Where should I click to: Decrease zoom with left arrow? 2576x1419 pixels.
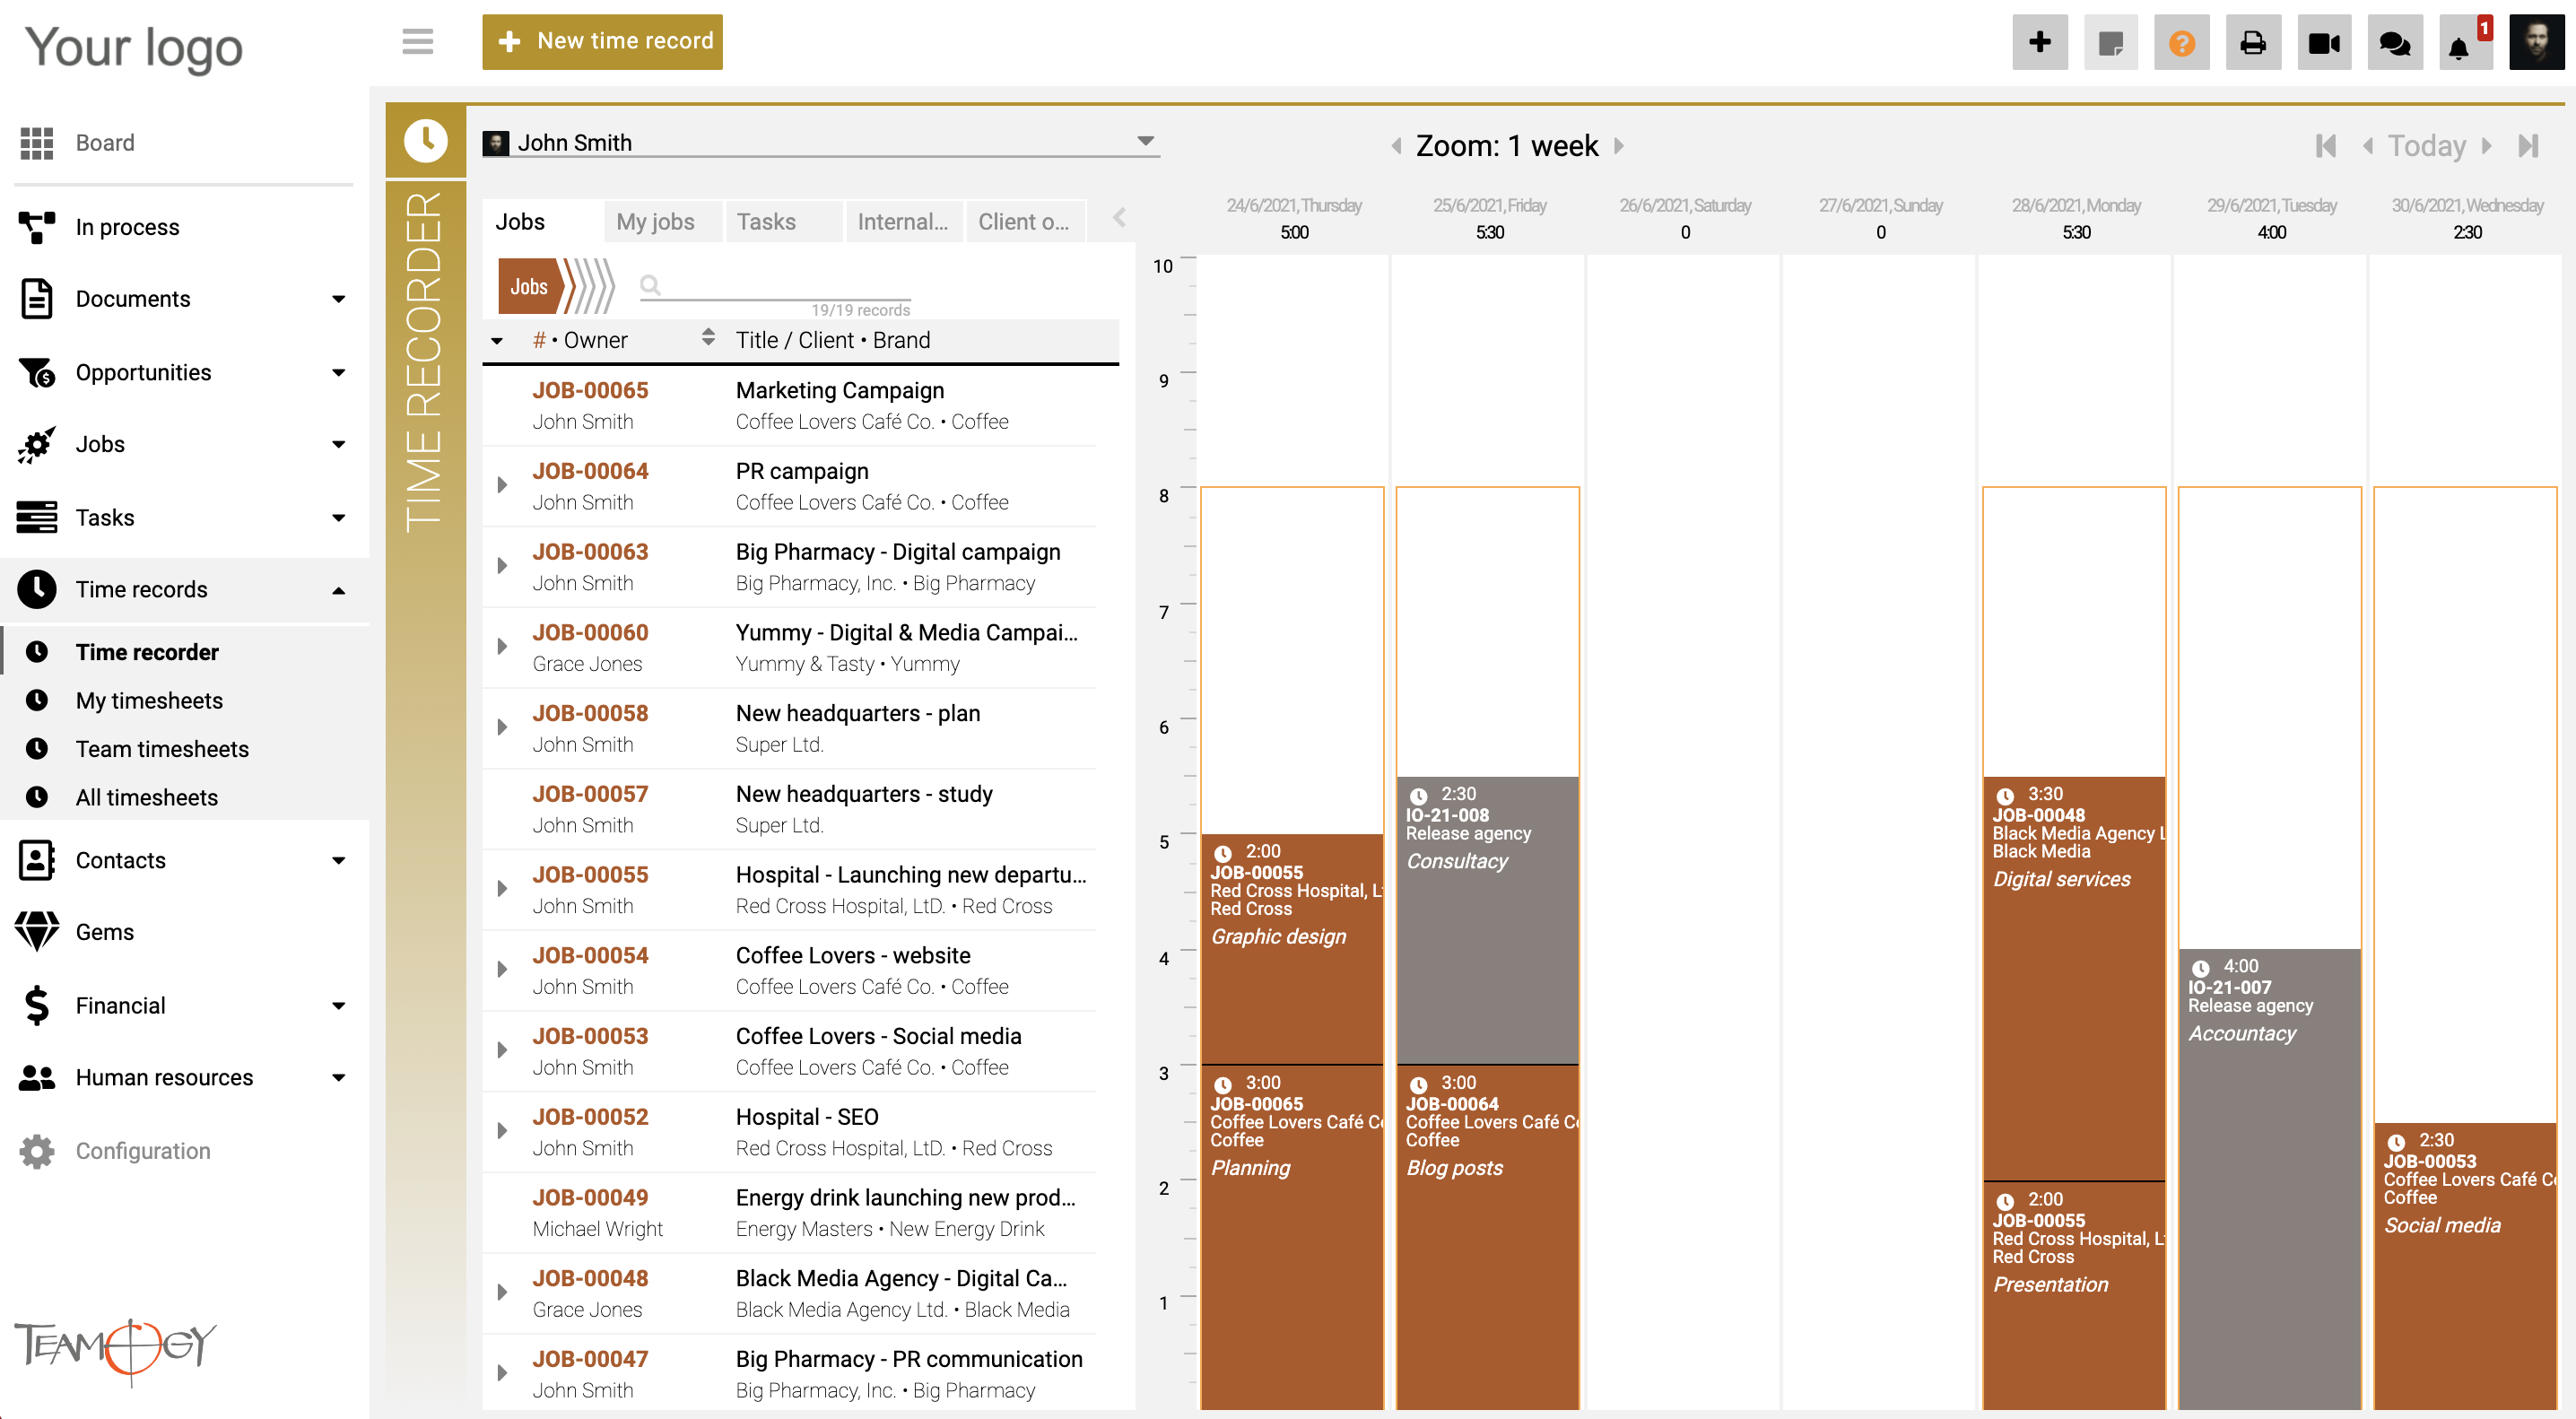click(1396, 146)
